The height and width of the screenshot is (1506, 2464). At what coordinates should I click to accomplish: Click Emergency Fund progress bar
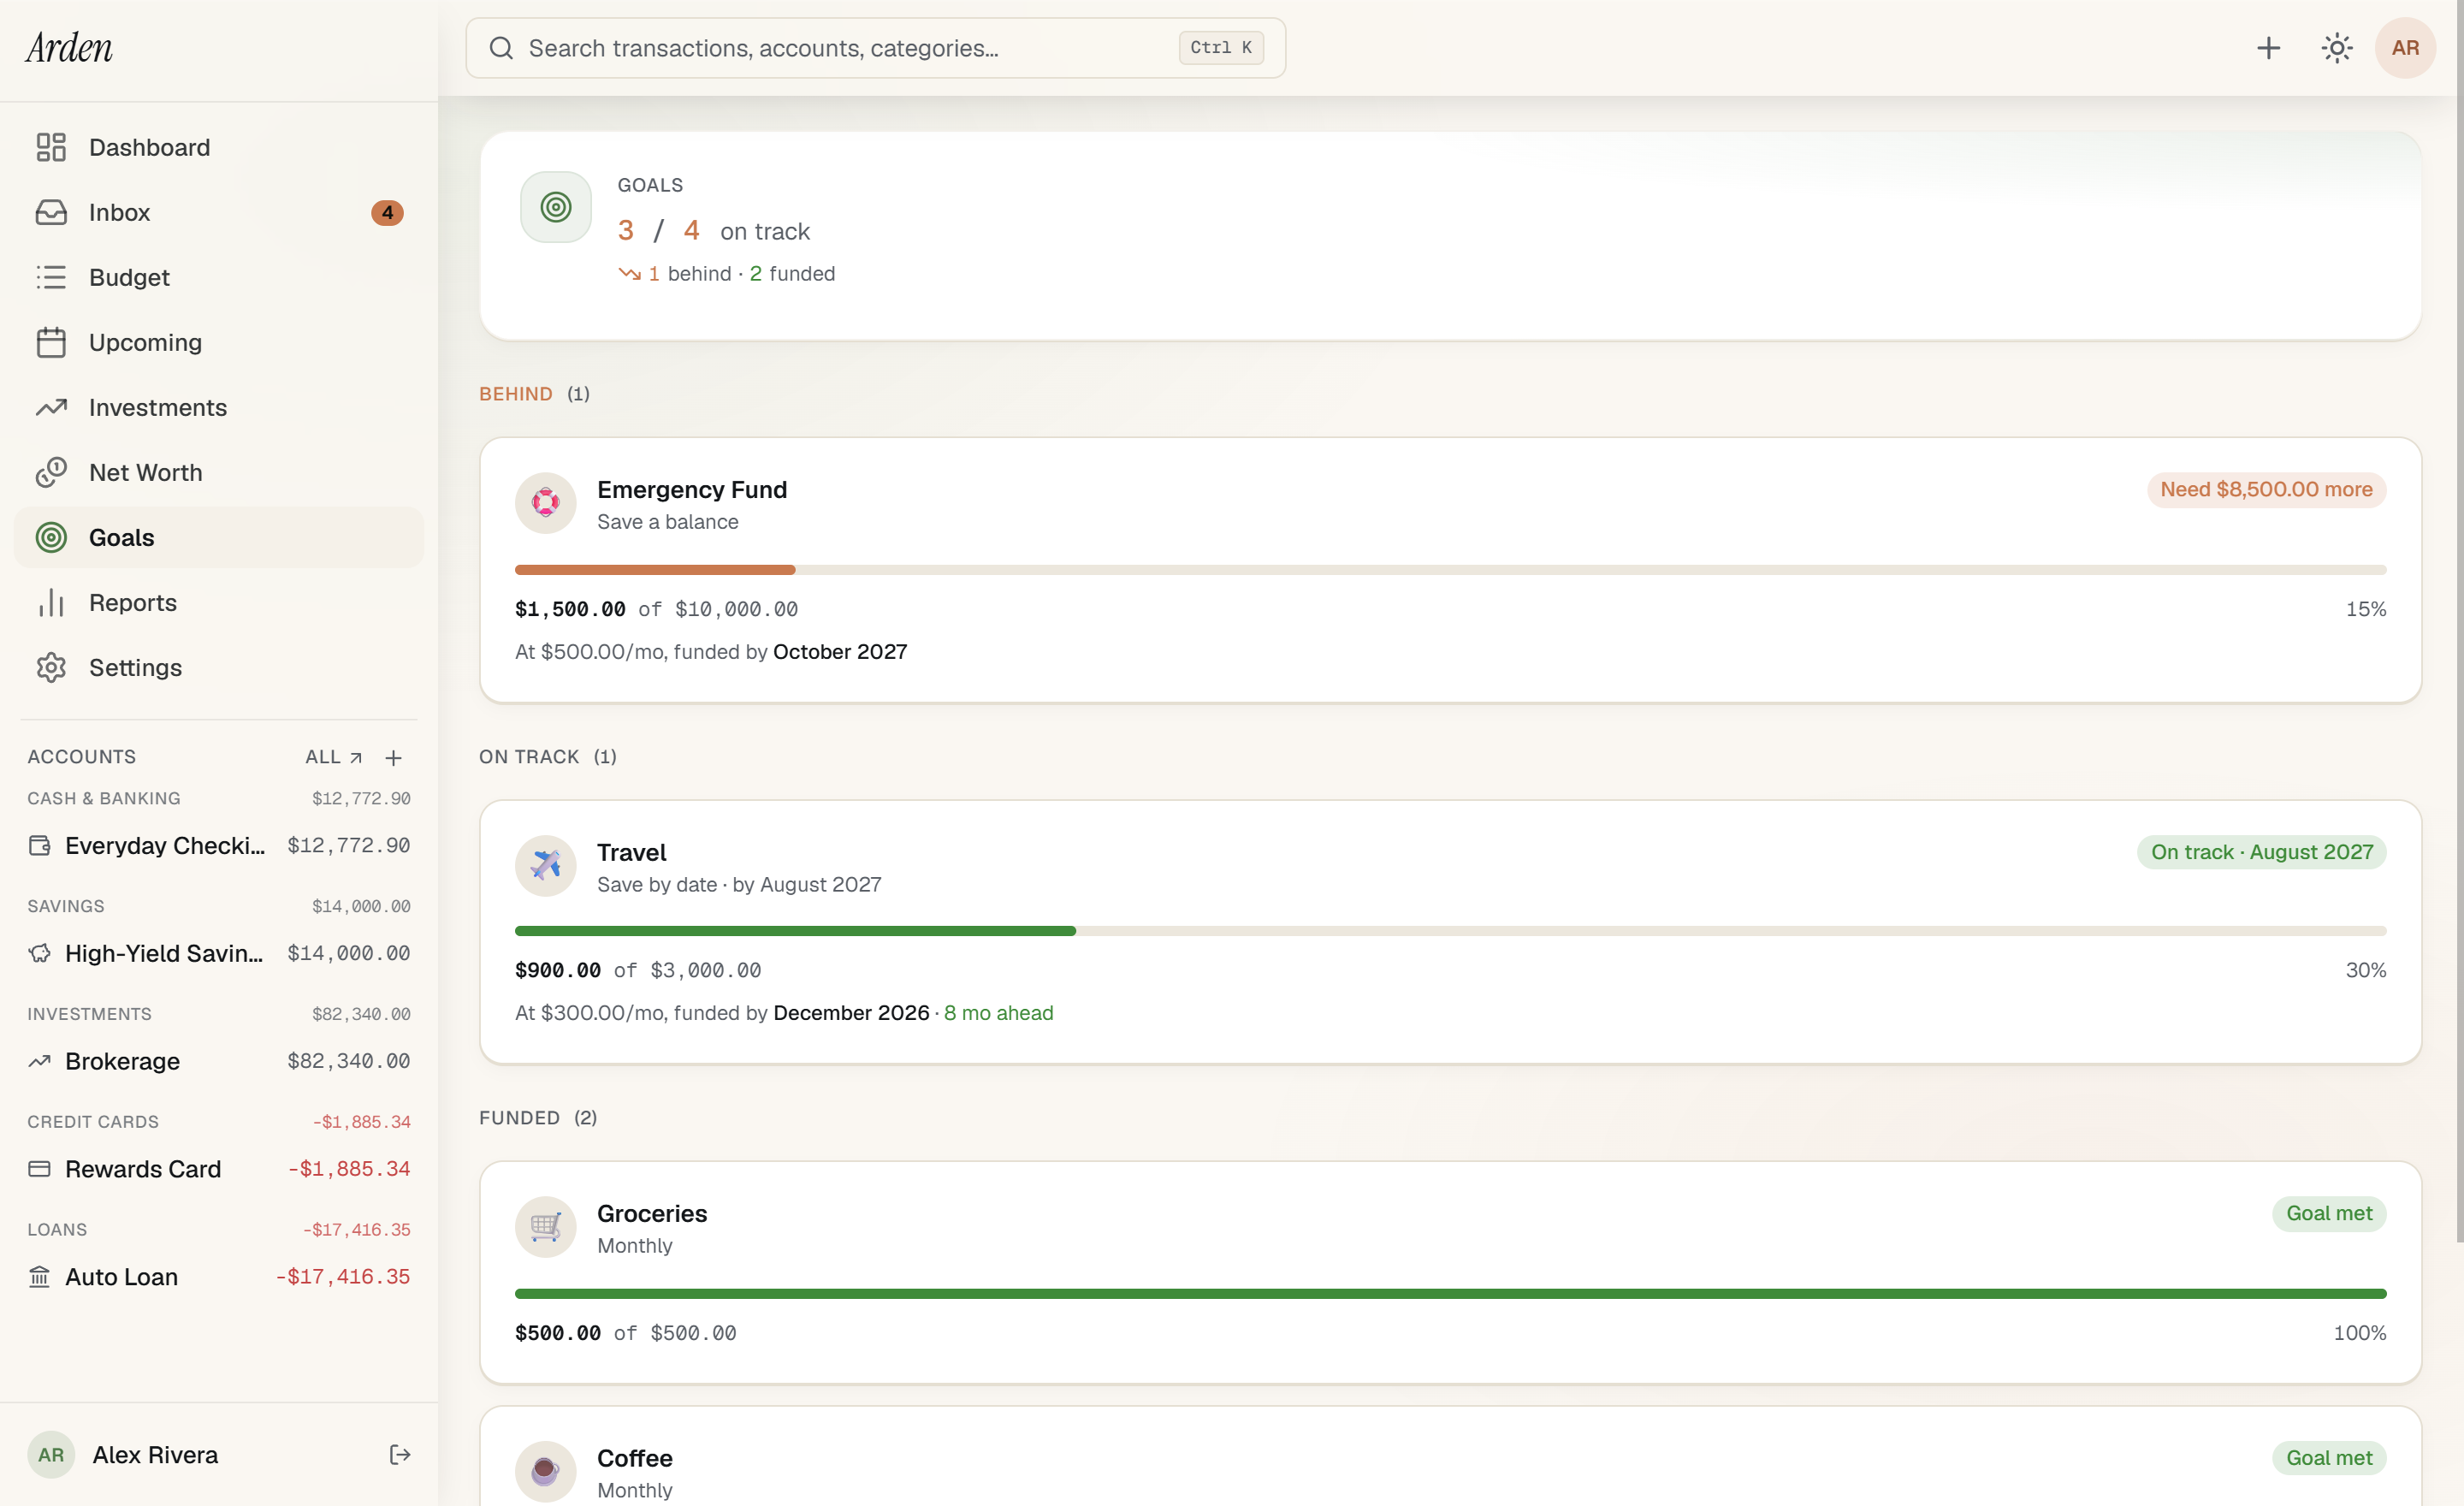[x=1450, y=570]
